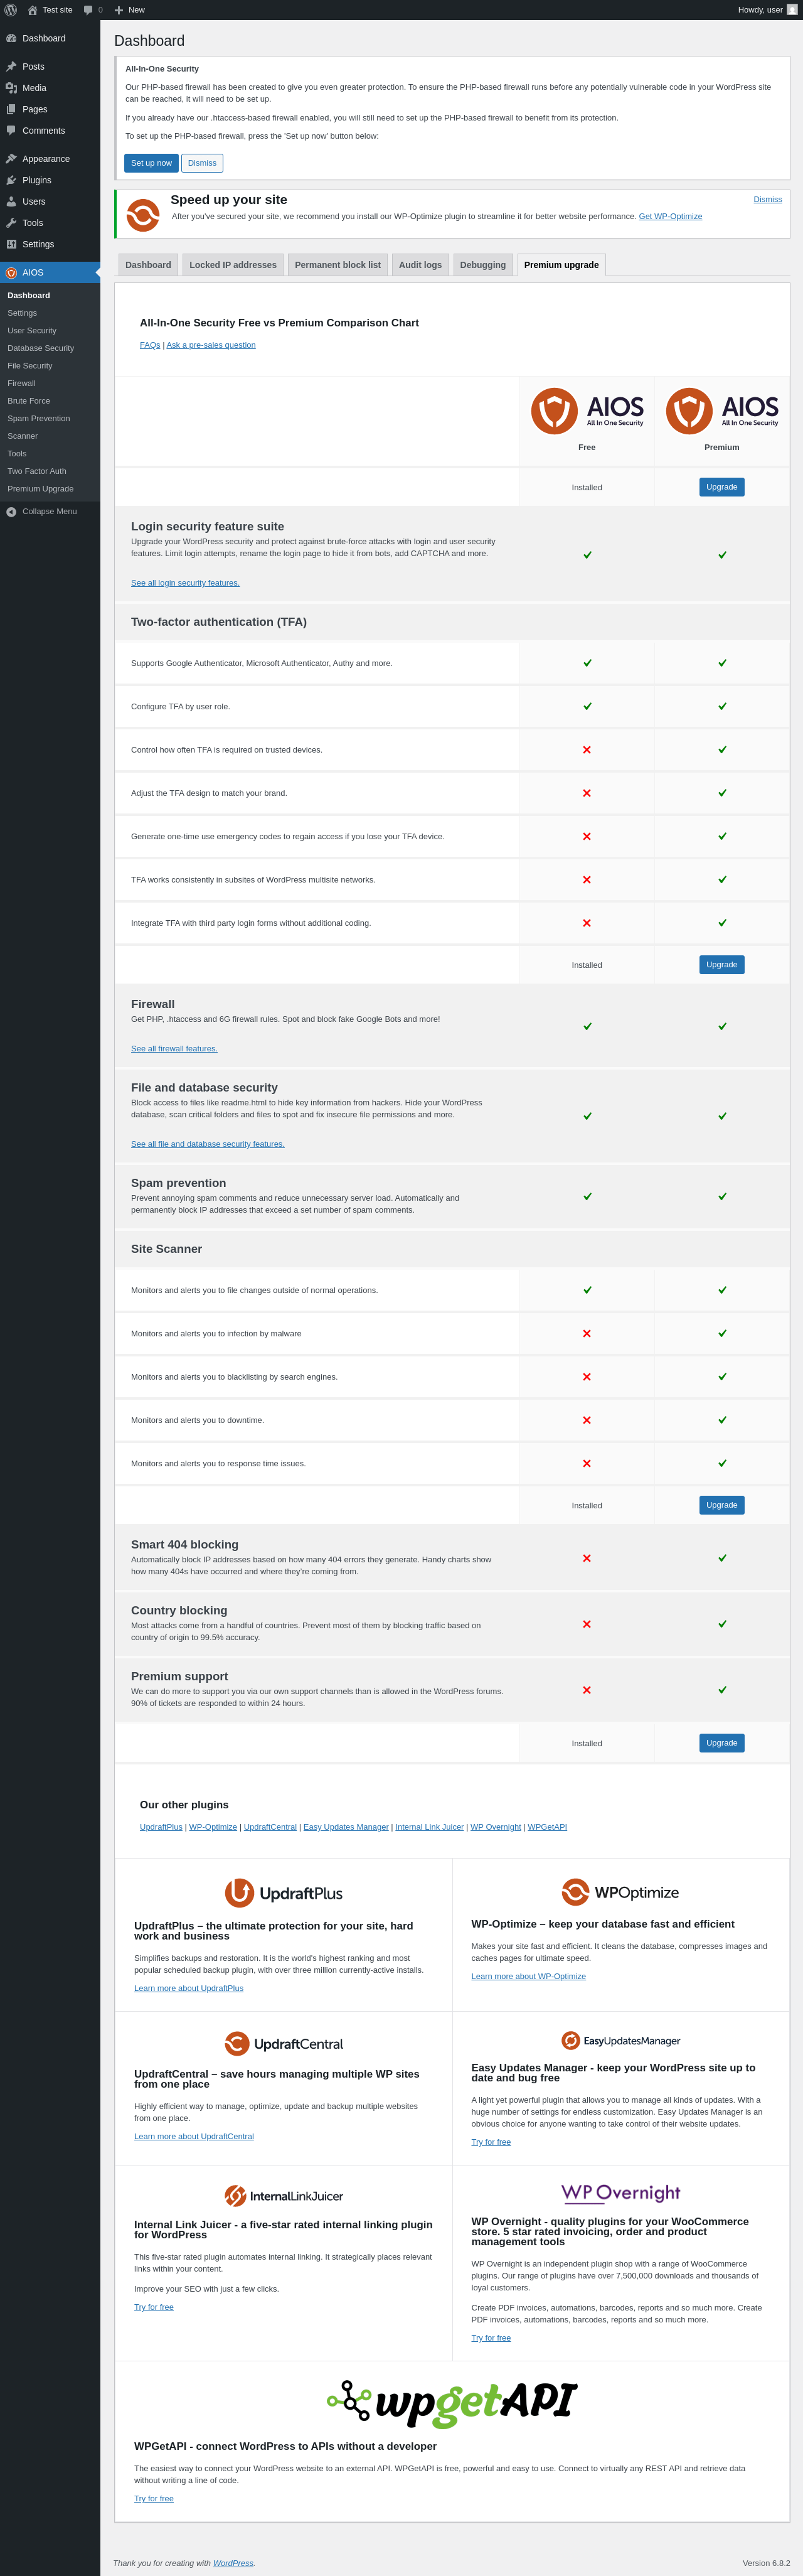This screenshot has width=803, height=2576.
Task: Open See all file and database security features
Action: point(208,1144)
